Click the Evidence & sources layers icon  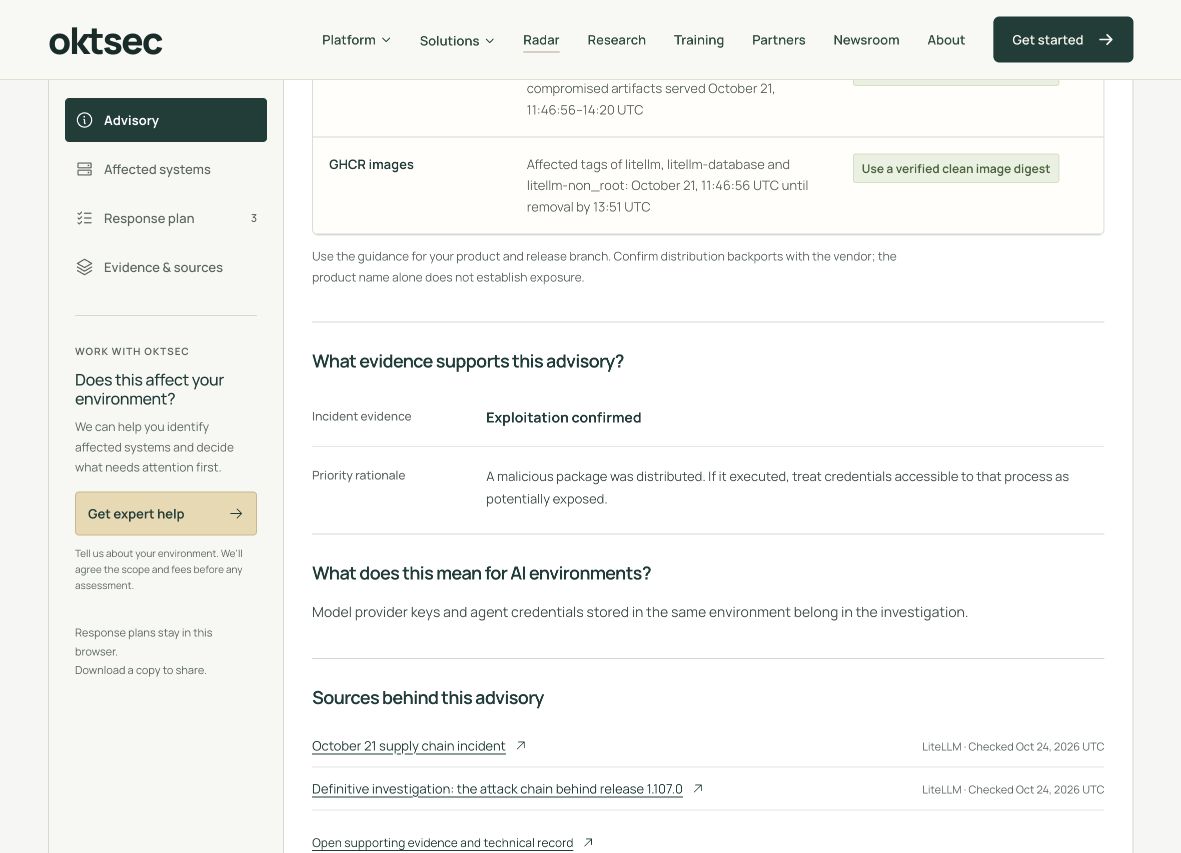[84, 267]
